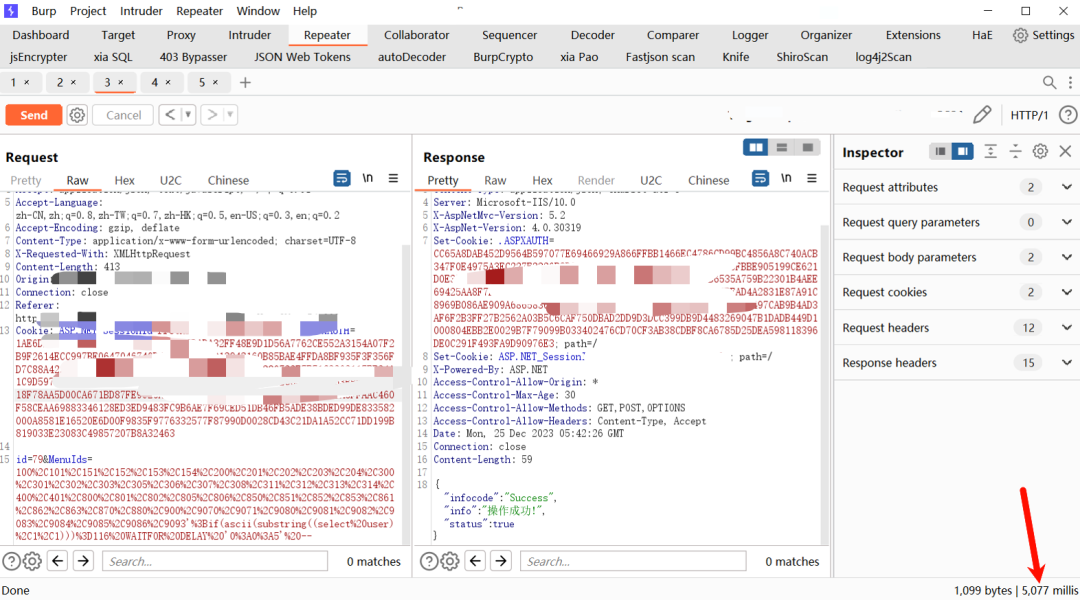Viewport: 1080px width, 600px height.
Task: Expand Request body parameters section
Action: 1066,258
